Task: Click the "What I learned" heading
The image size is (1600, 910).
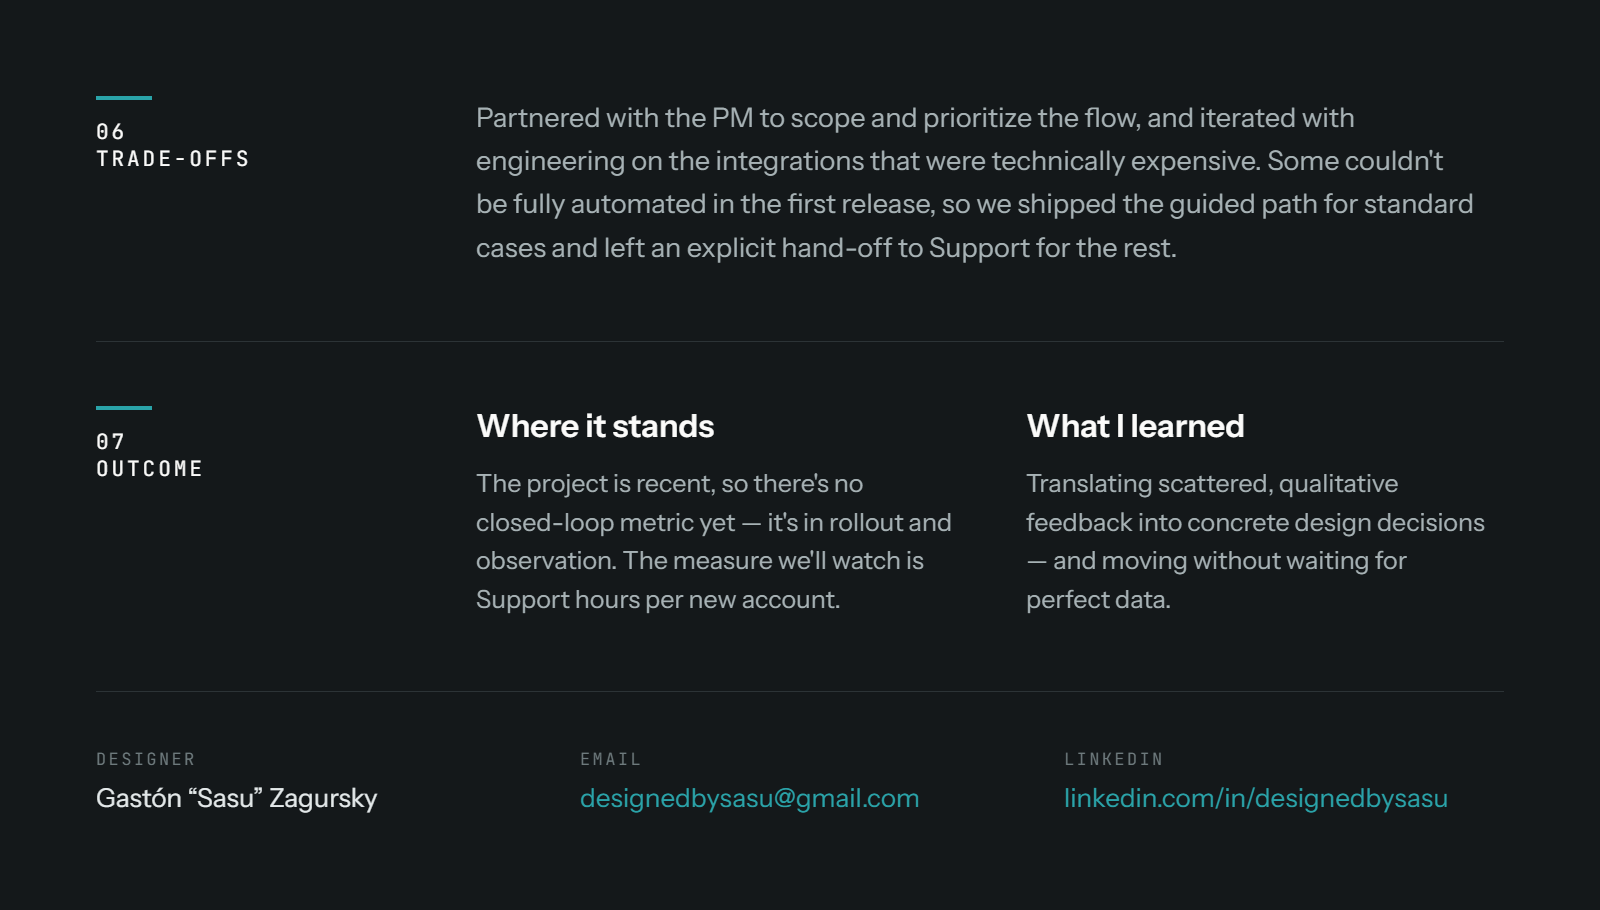Action: 1135,426
